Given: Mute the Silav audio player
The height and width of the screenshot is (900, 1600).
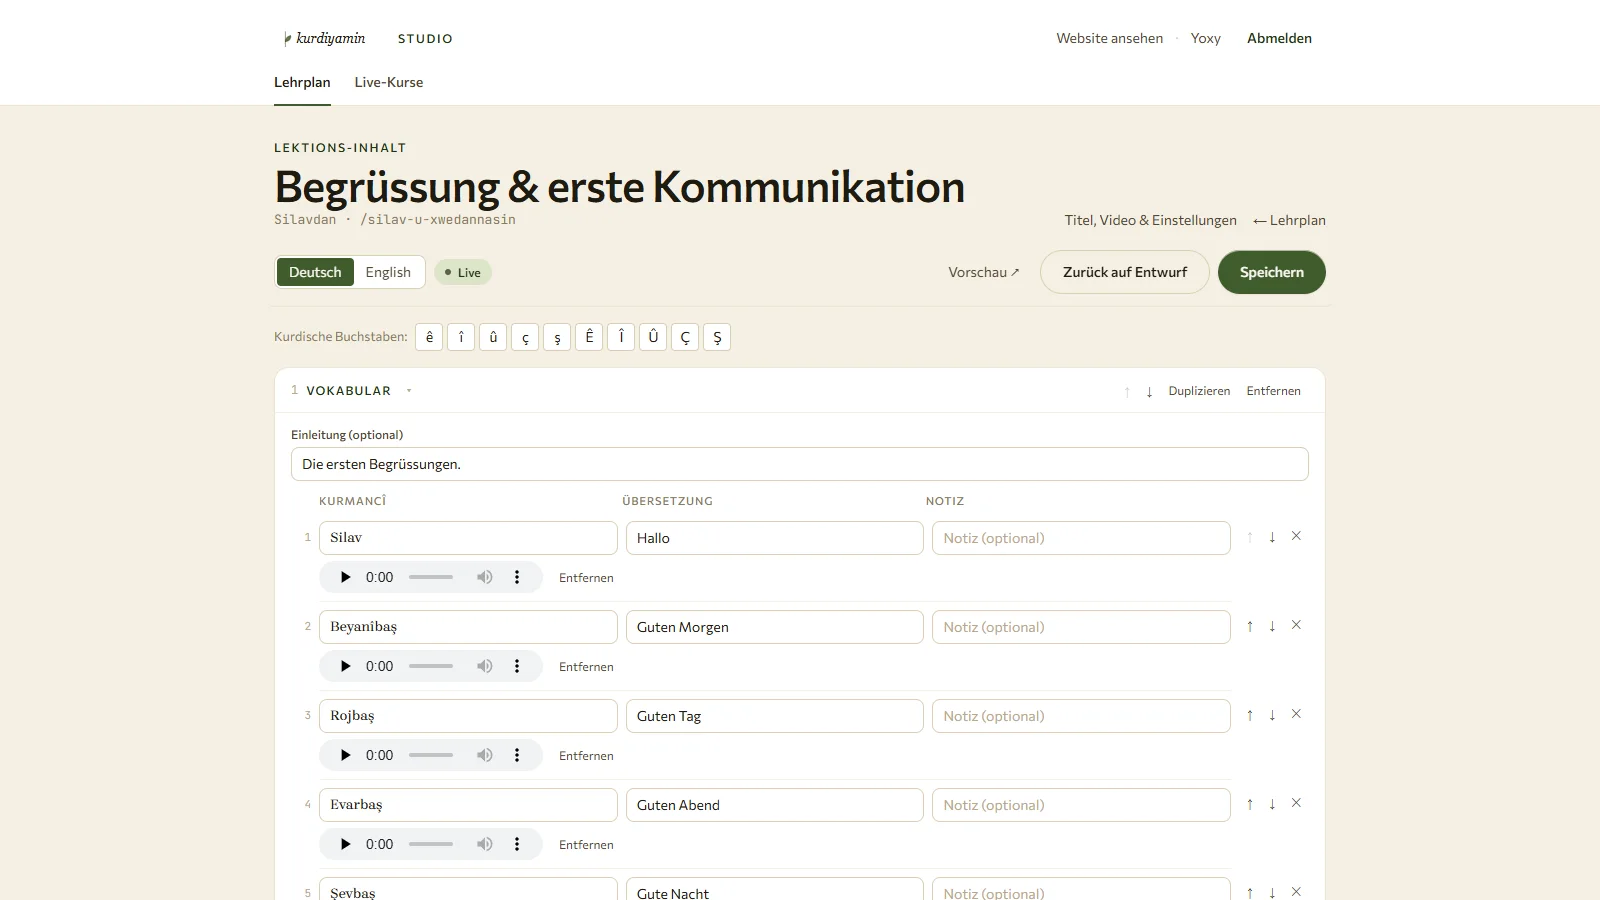Looking at the screenshot, I should coord(485,577).
